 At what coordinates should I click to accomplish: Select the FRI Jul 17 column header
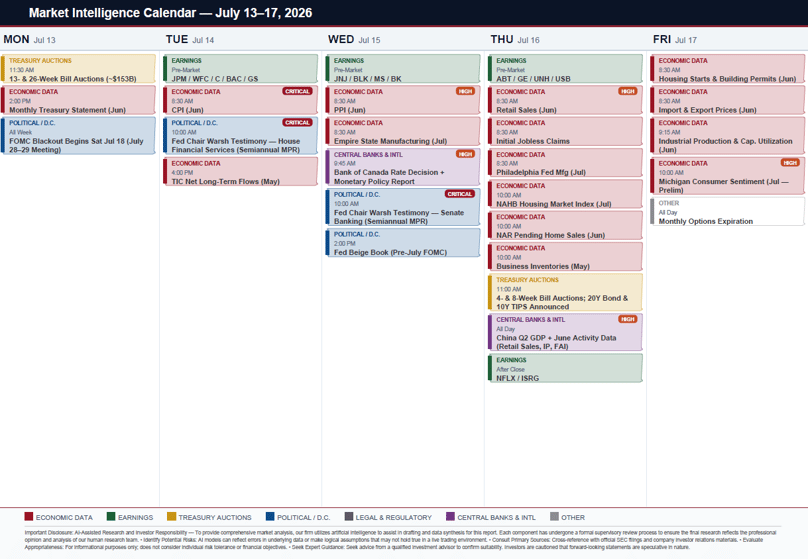[675, 40]
